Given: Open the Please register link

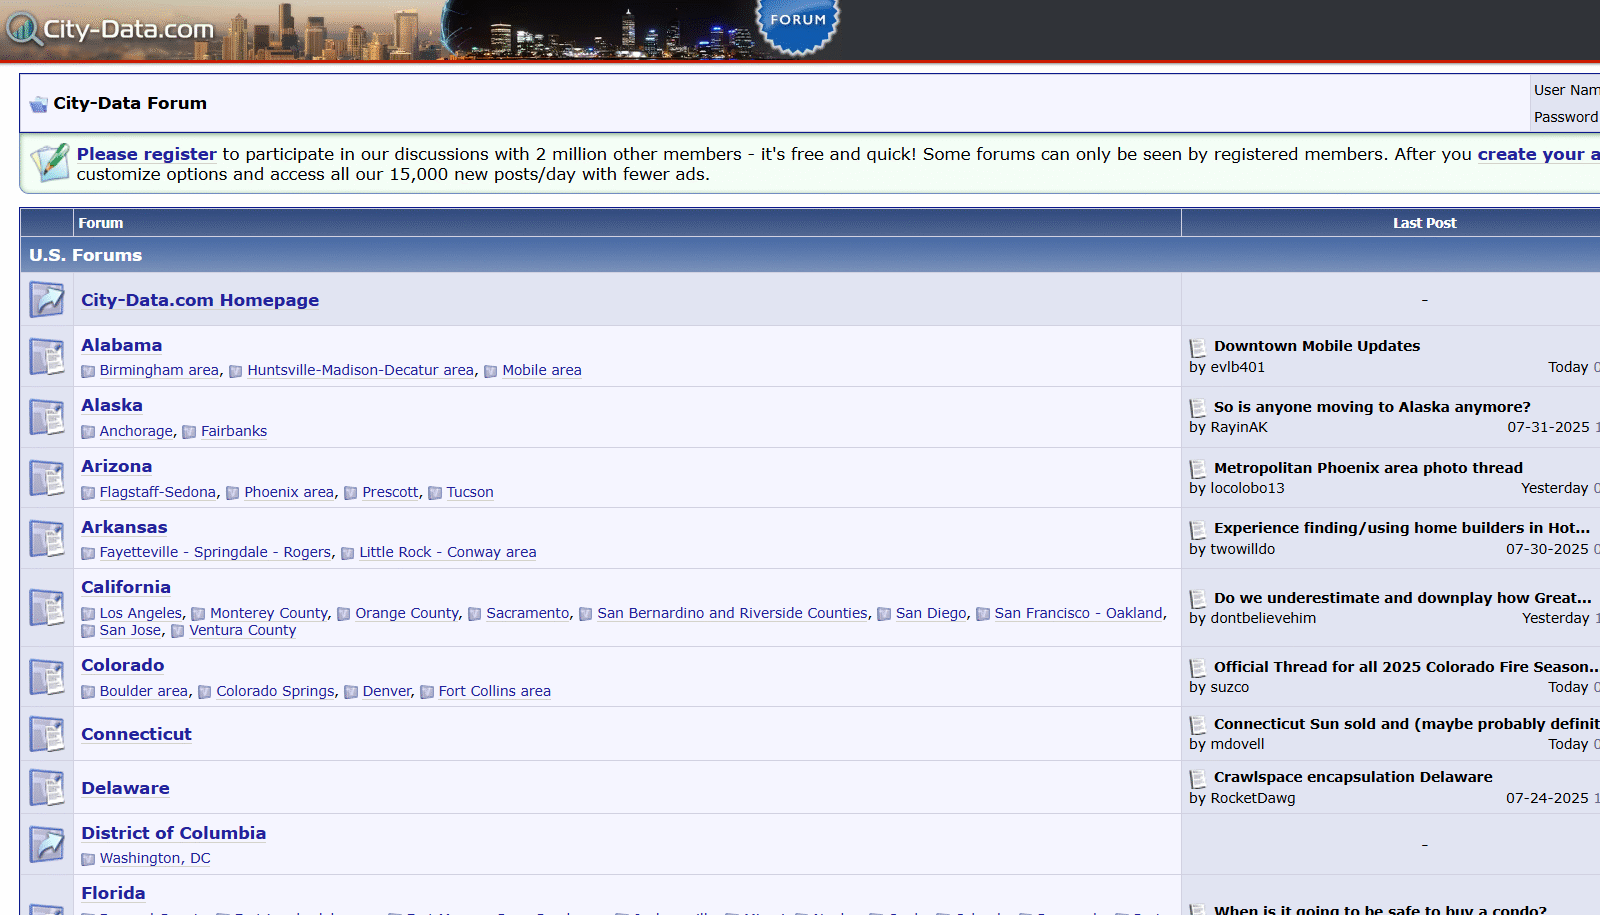Looking at the screenshot, I should 147,154.
